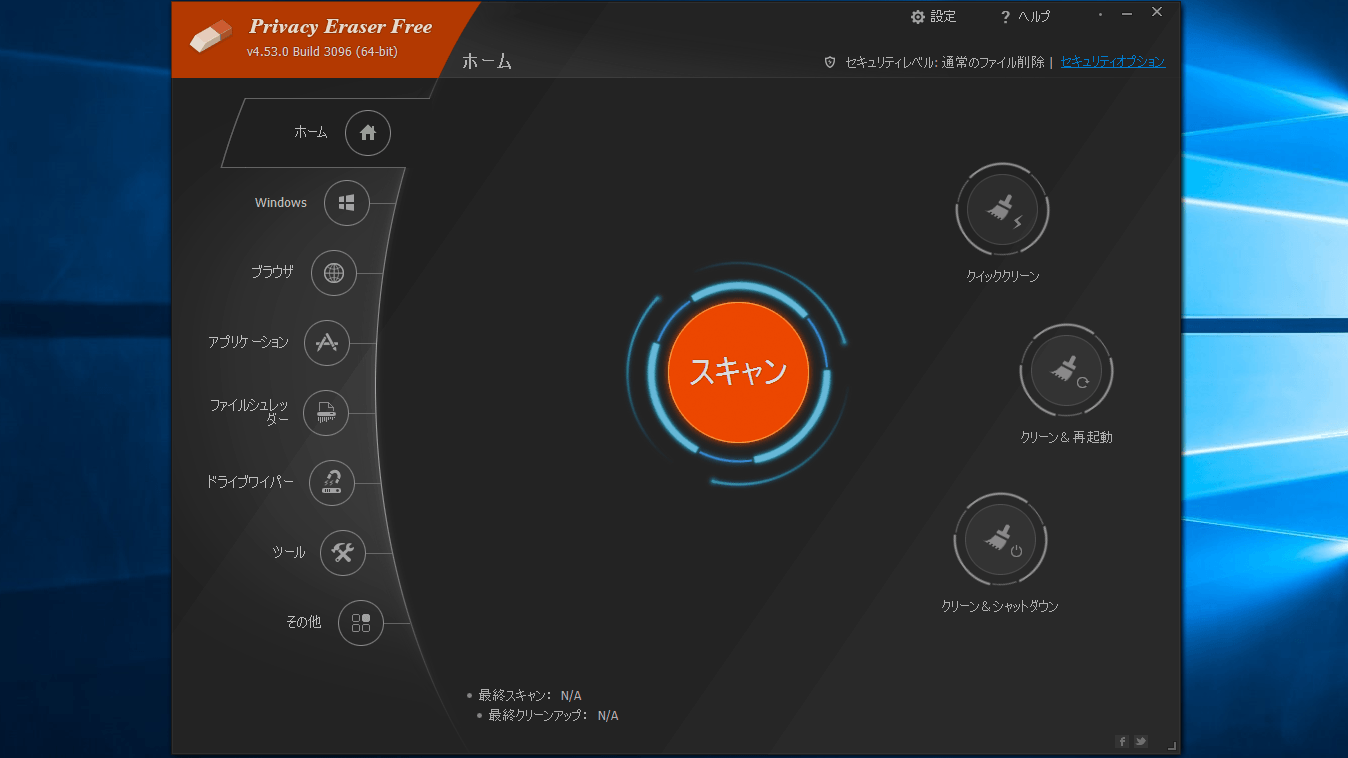Open the Windows logo sidebar icon
The image size is (1348, 758).
pyautogui.click(x=346, y=203)
